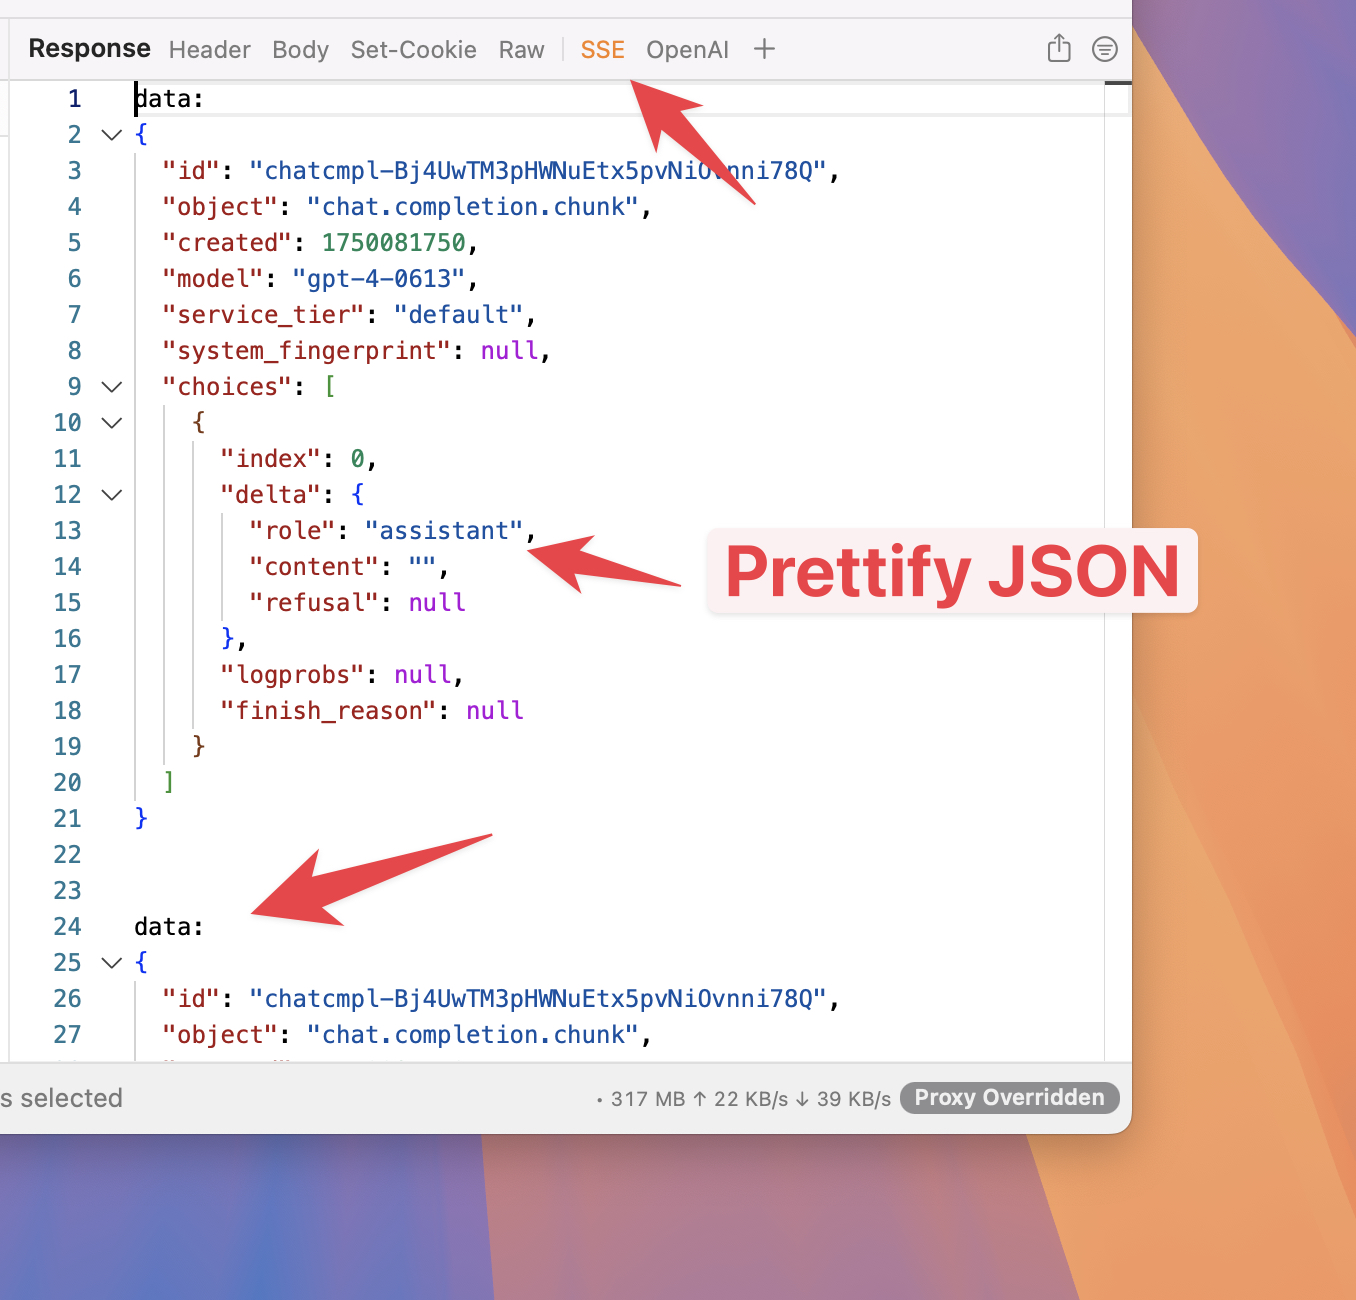Collapse the second JSON object at line 25
The image size is (1356, 1300).
pyautogui.click(x=112, y=963)
